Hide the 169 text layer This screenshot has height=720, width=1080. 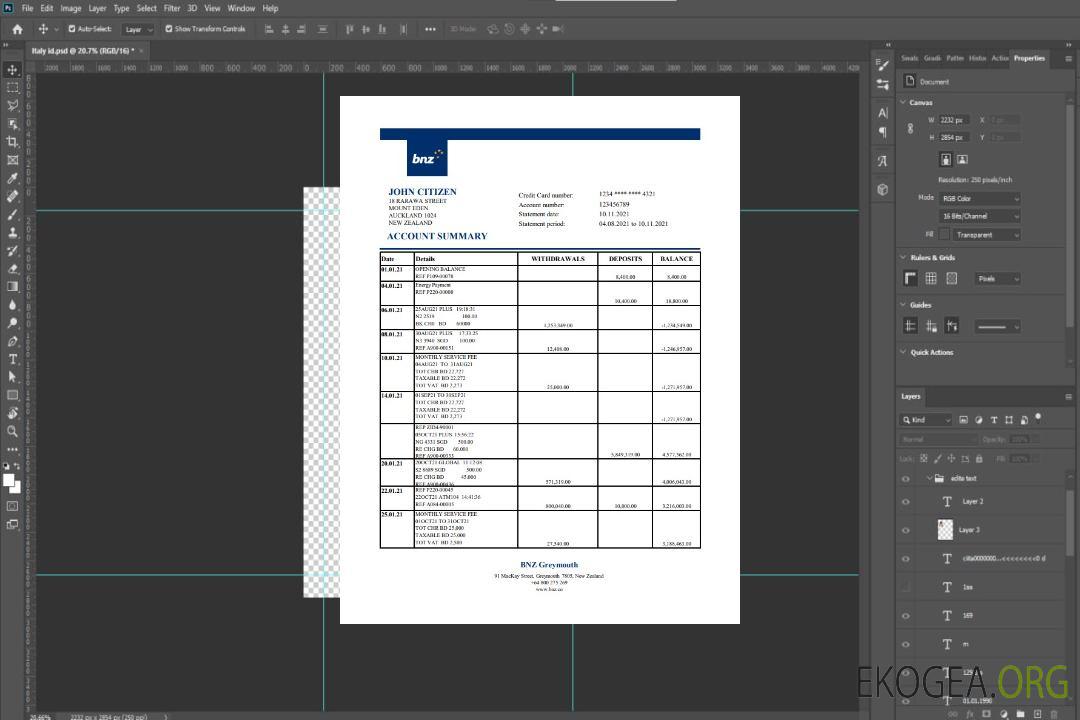tap(906, 616)
